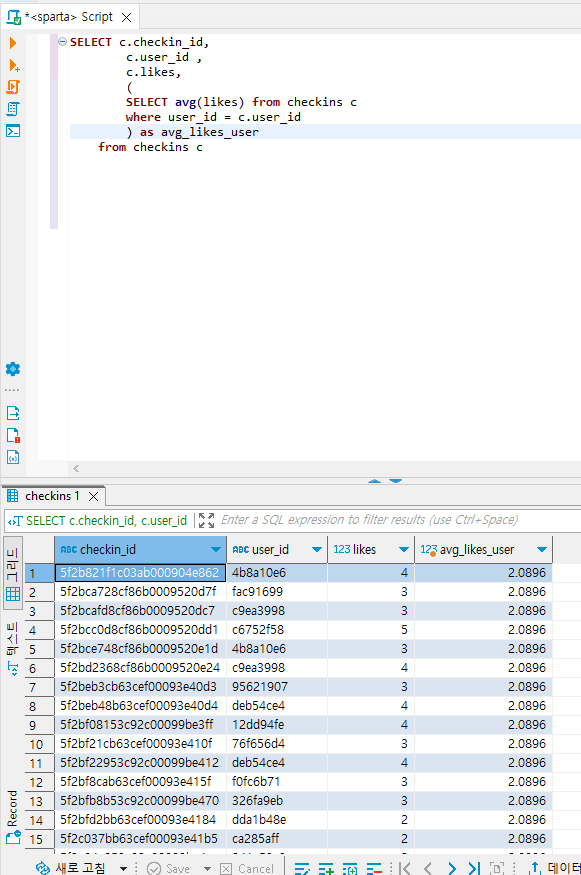581x875 pixels.
Task: Switch to the text view side tab
Action: point(13,648)
